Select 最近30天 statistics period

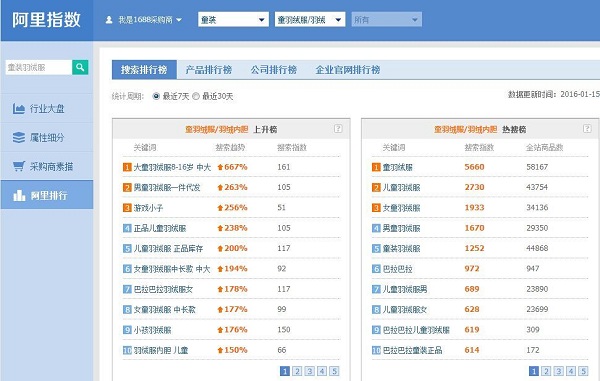[x=196, y=96]
